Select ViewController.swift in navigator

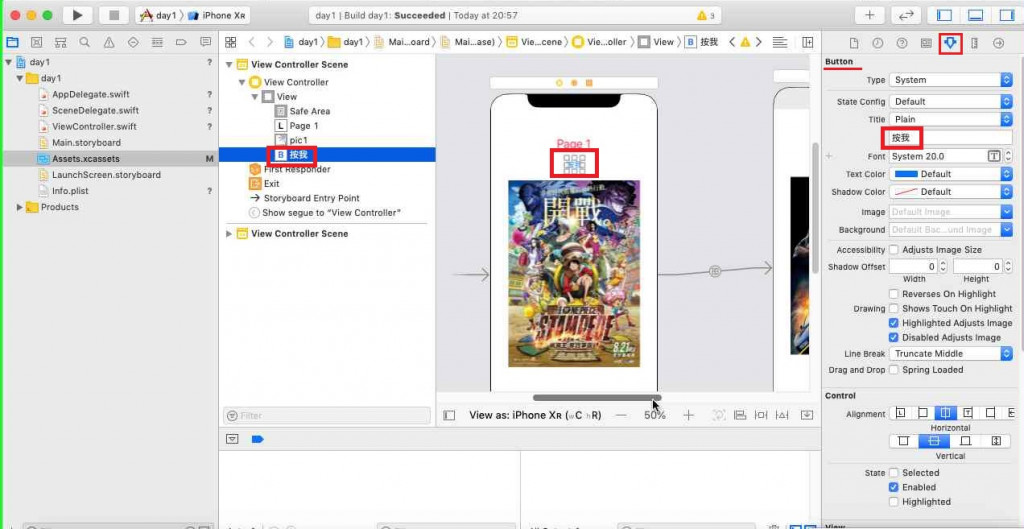click(x=94, y=126)
